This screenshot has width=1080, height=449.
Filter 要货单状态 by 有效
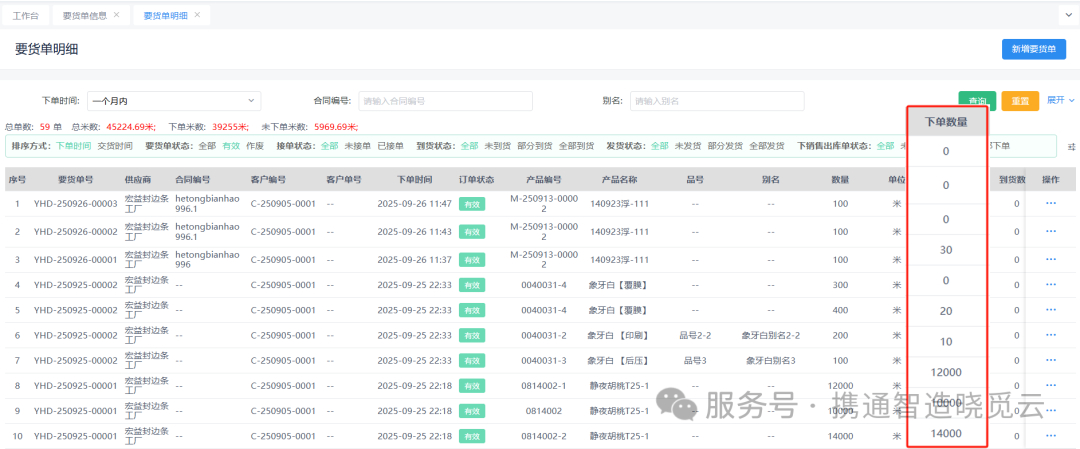pyautogui.click(x=233, y=146)
